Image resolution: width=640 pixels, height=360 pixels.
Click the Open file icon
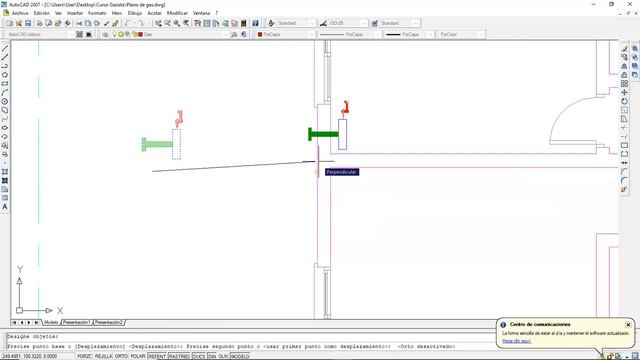(19, 23)
